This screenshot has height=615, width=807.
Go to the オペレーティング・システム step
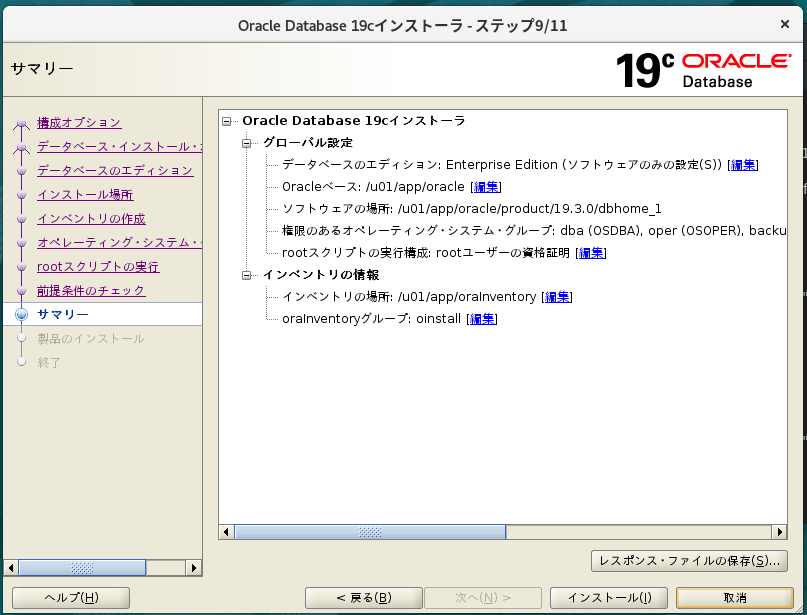click(x=119, y=242)
